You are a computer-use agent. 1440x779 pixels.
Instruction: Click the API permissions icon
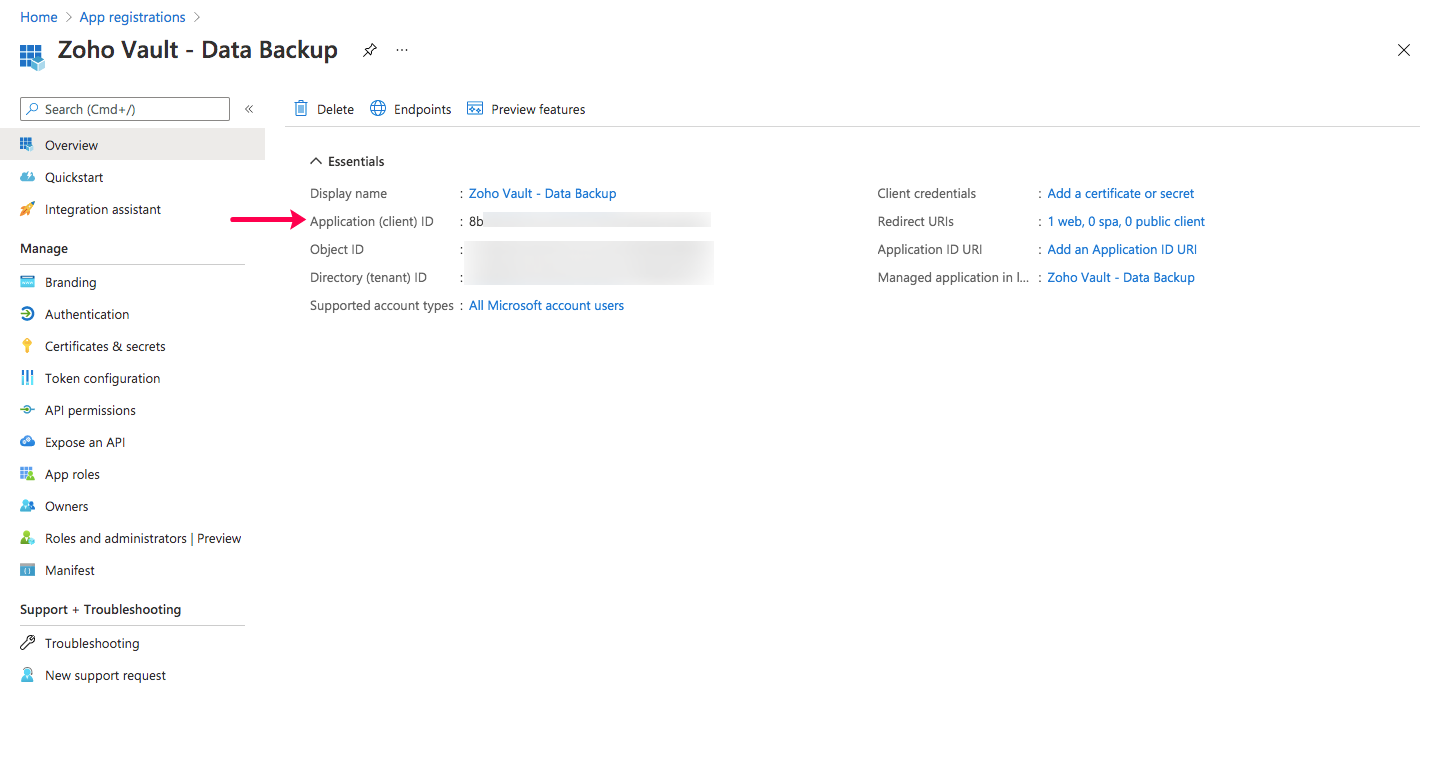coord(27,410)
